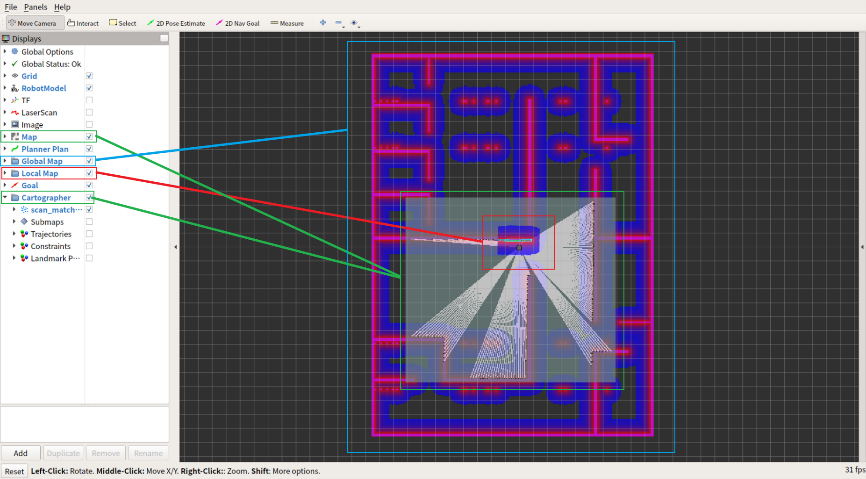Screen dimensions: 866x479
Task: Select the Measure tool
Action: tap(287, 23)
